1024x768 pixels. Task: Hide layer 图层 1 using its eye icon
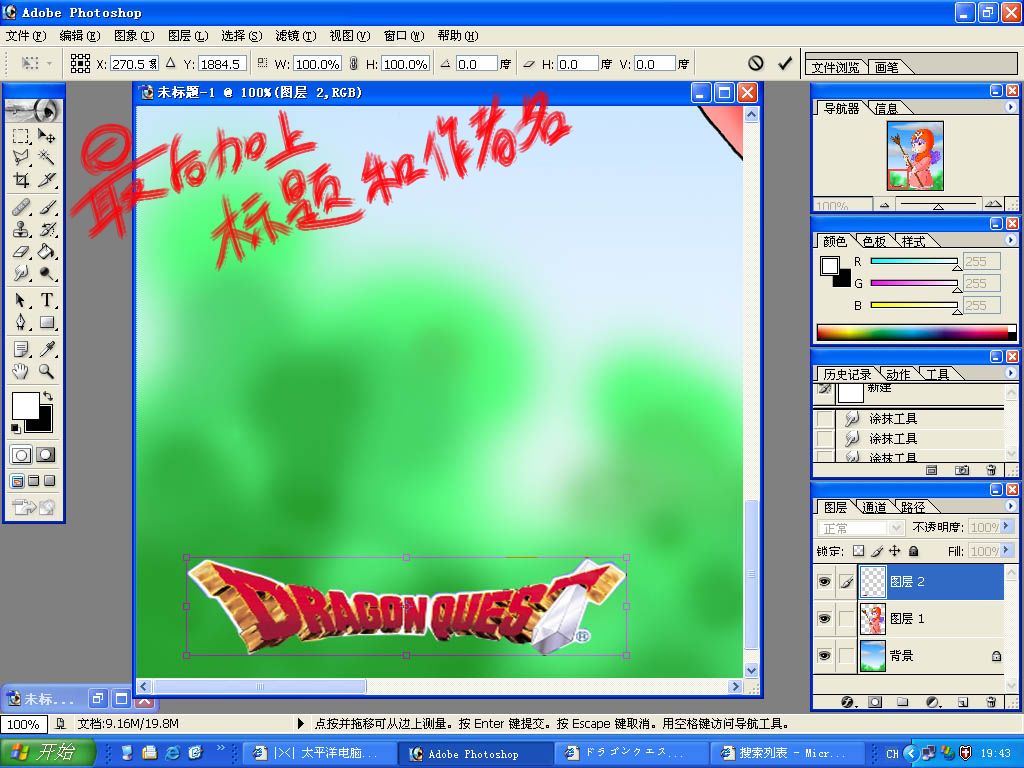(x=824, y=618)
